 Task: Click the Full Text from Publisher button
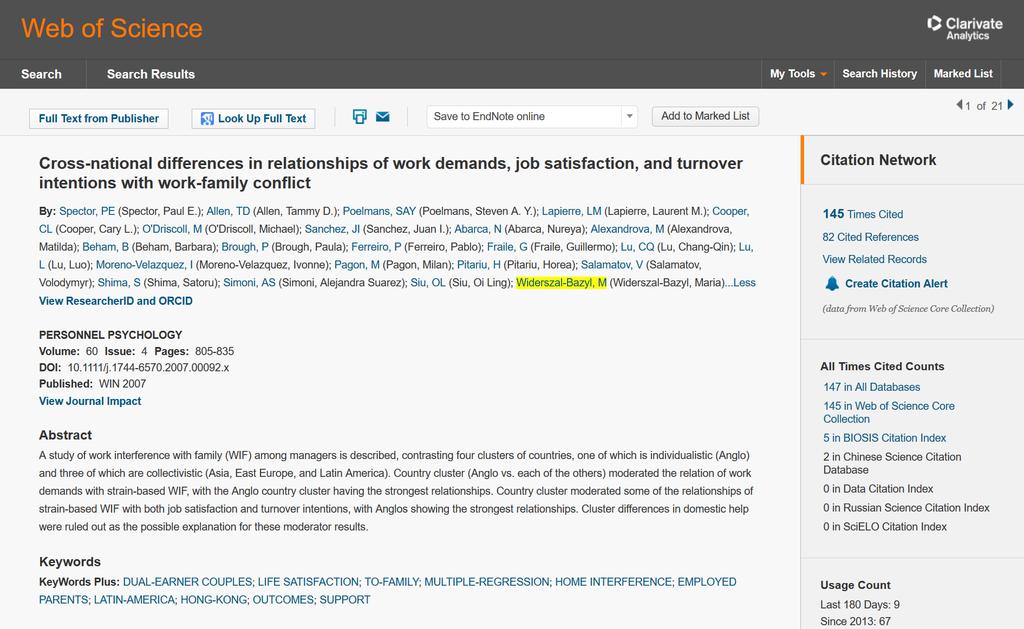coord(99,118)
